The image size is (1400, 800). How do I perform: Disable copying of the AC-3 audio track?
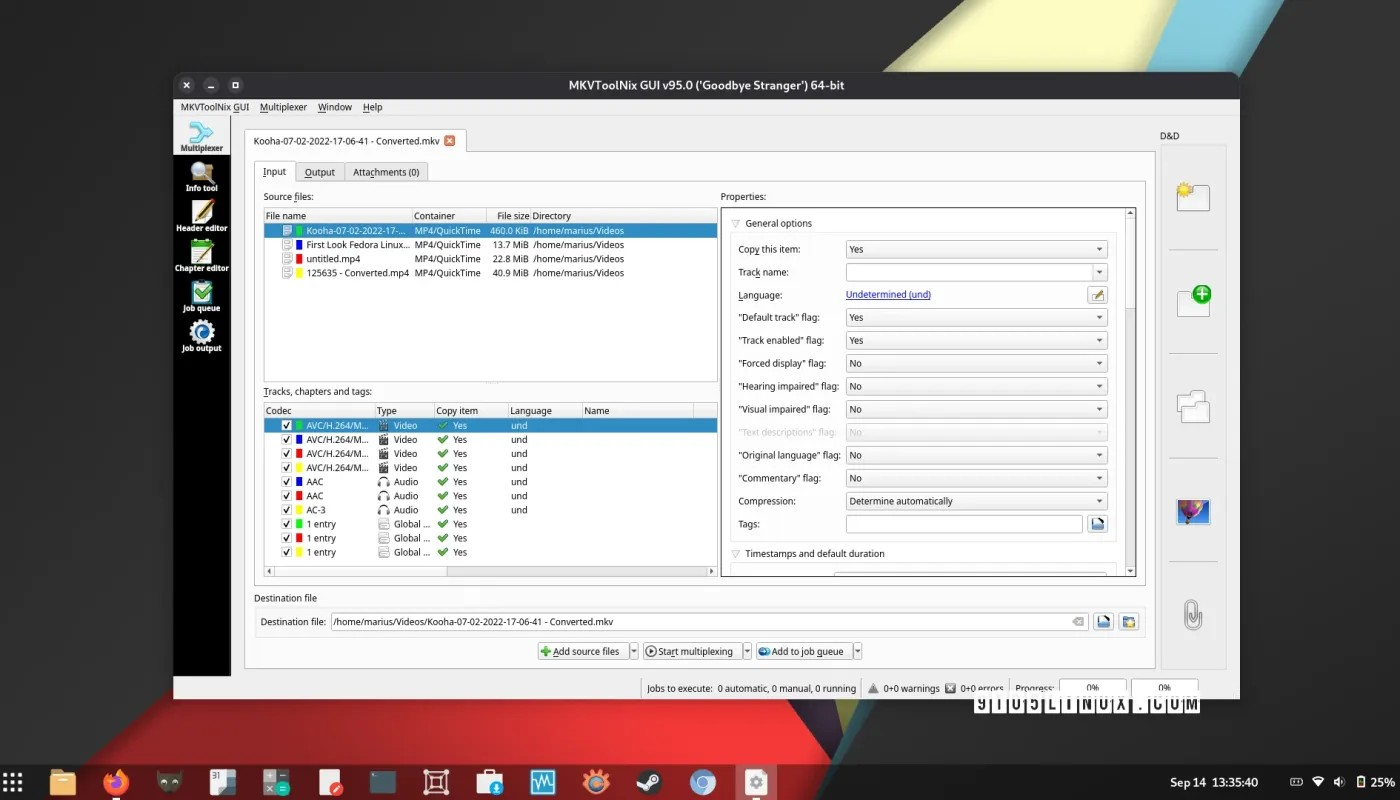coord(286,509)
